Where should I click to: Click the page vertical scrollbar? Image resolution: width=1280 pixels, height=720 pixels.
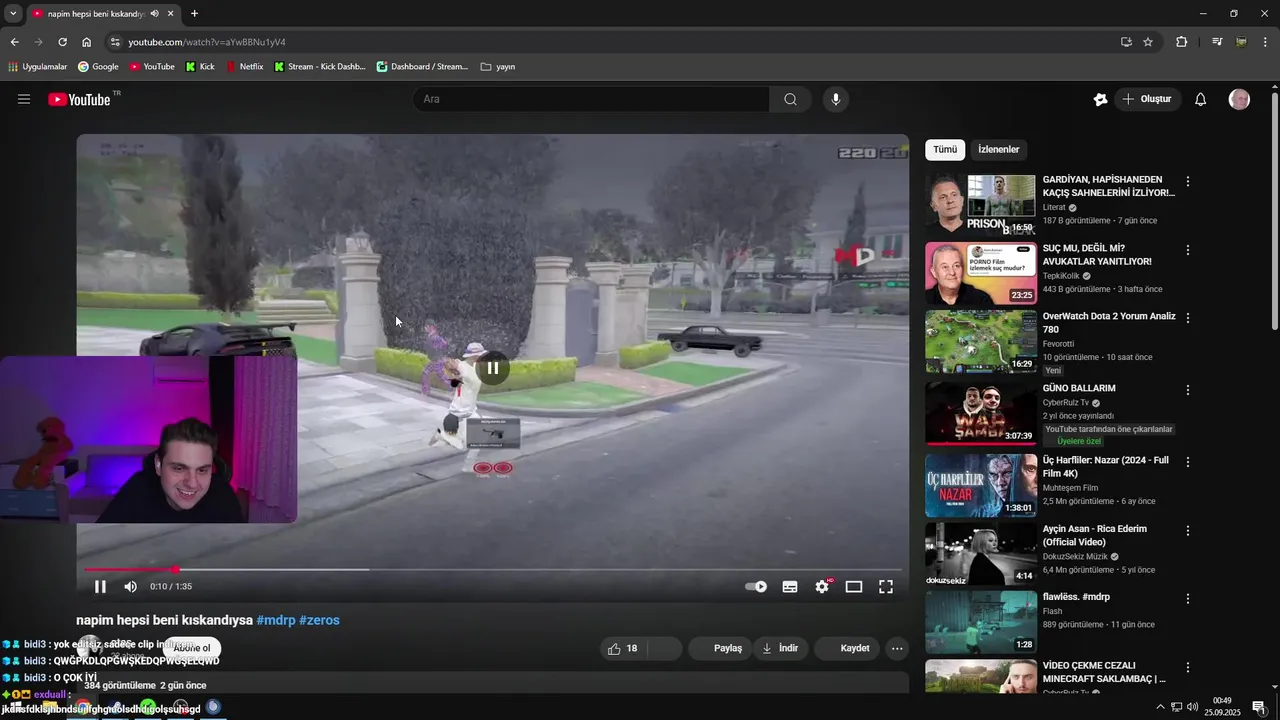pos(1274,210)
